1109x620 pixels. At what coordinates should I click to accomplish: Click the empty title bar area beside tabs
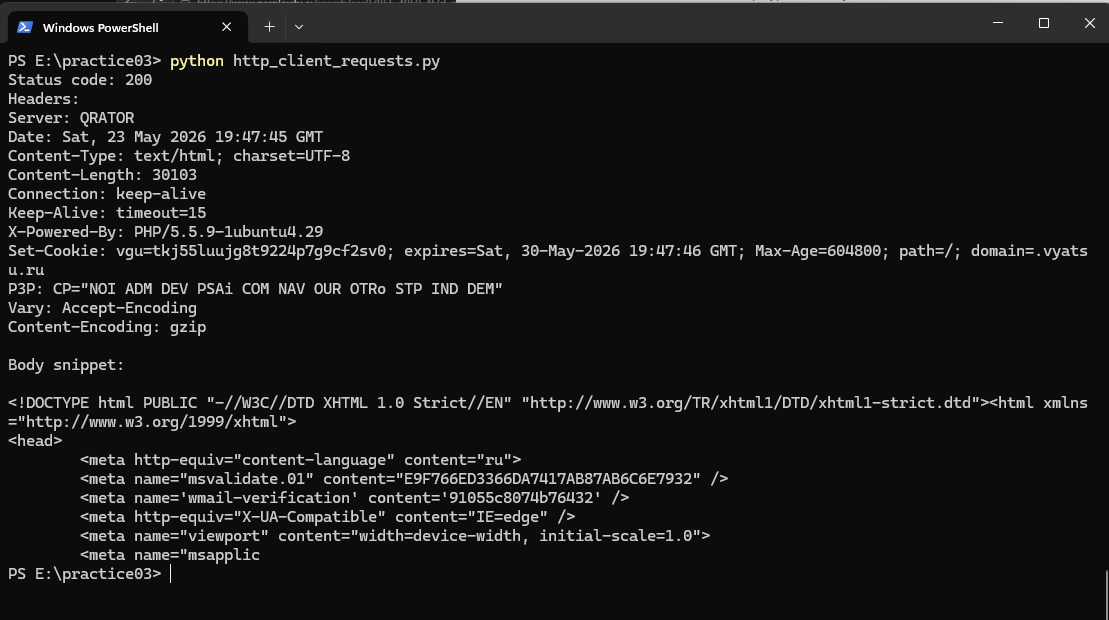[x=637, y=23]
